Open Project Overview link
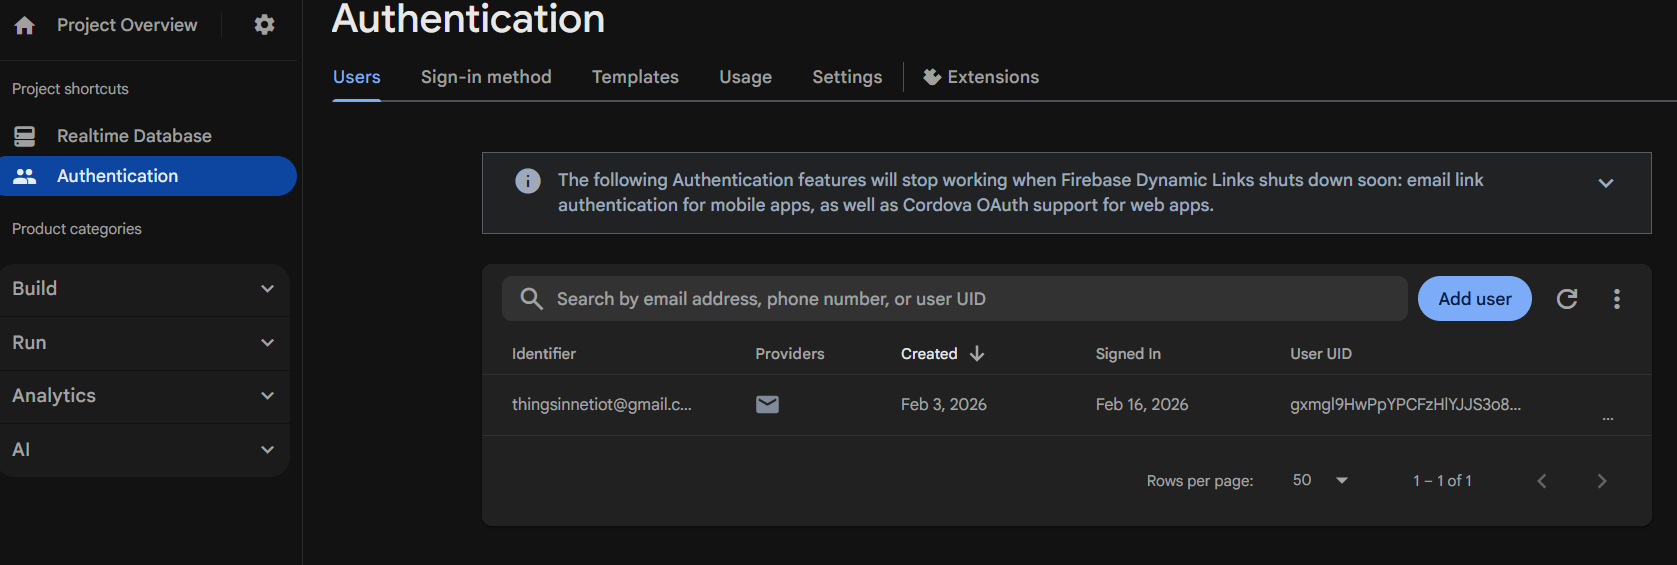This screenshot has height=565, width=1677. 127,25
